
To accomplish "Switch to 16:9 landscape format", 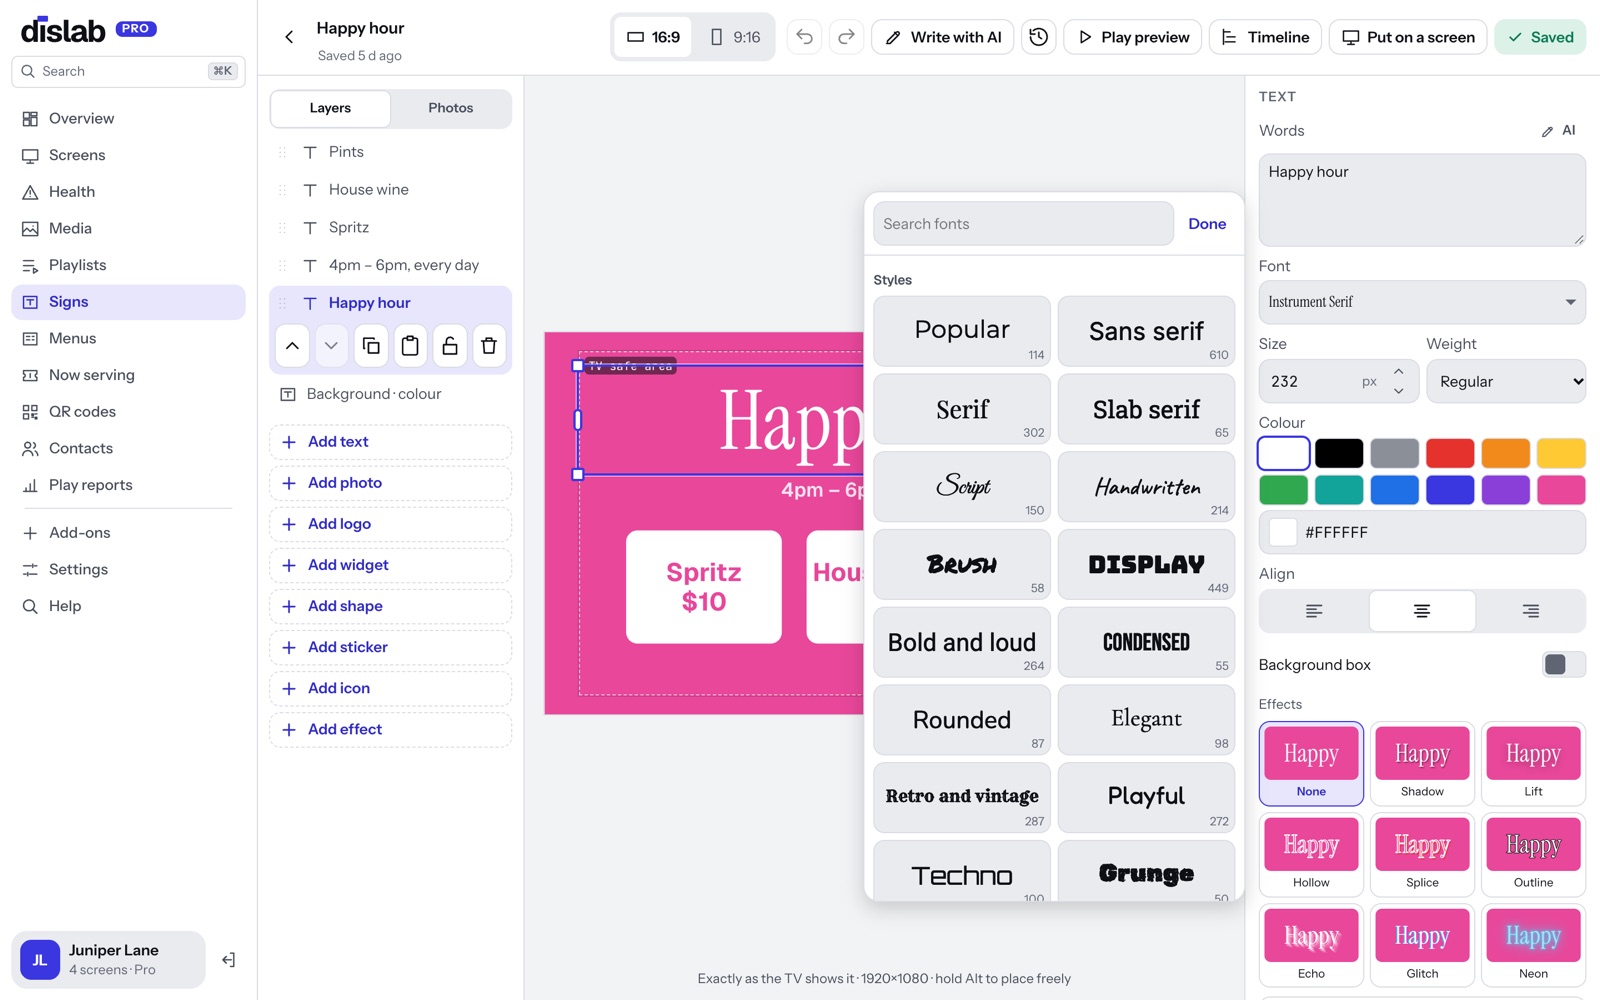I will [653, 37].
